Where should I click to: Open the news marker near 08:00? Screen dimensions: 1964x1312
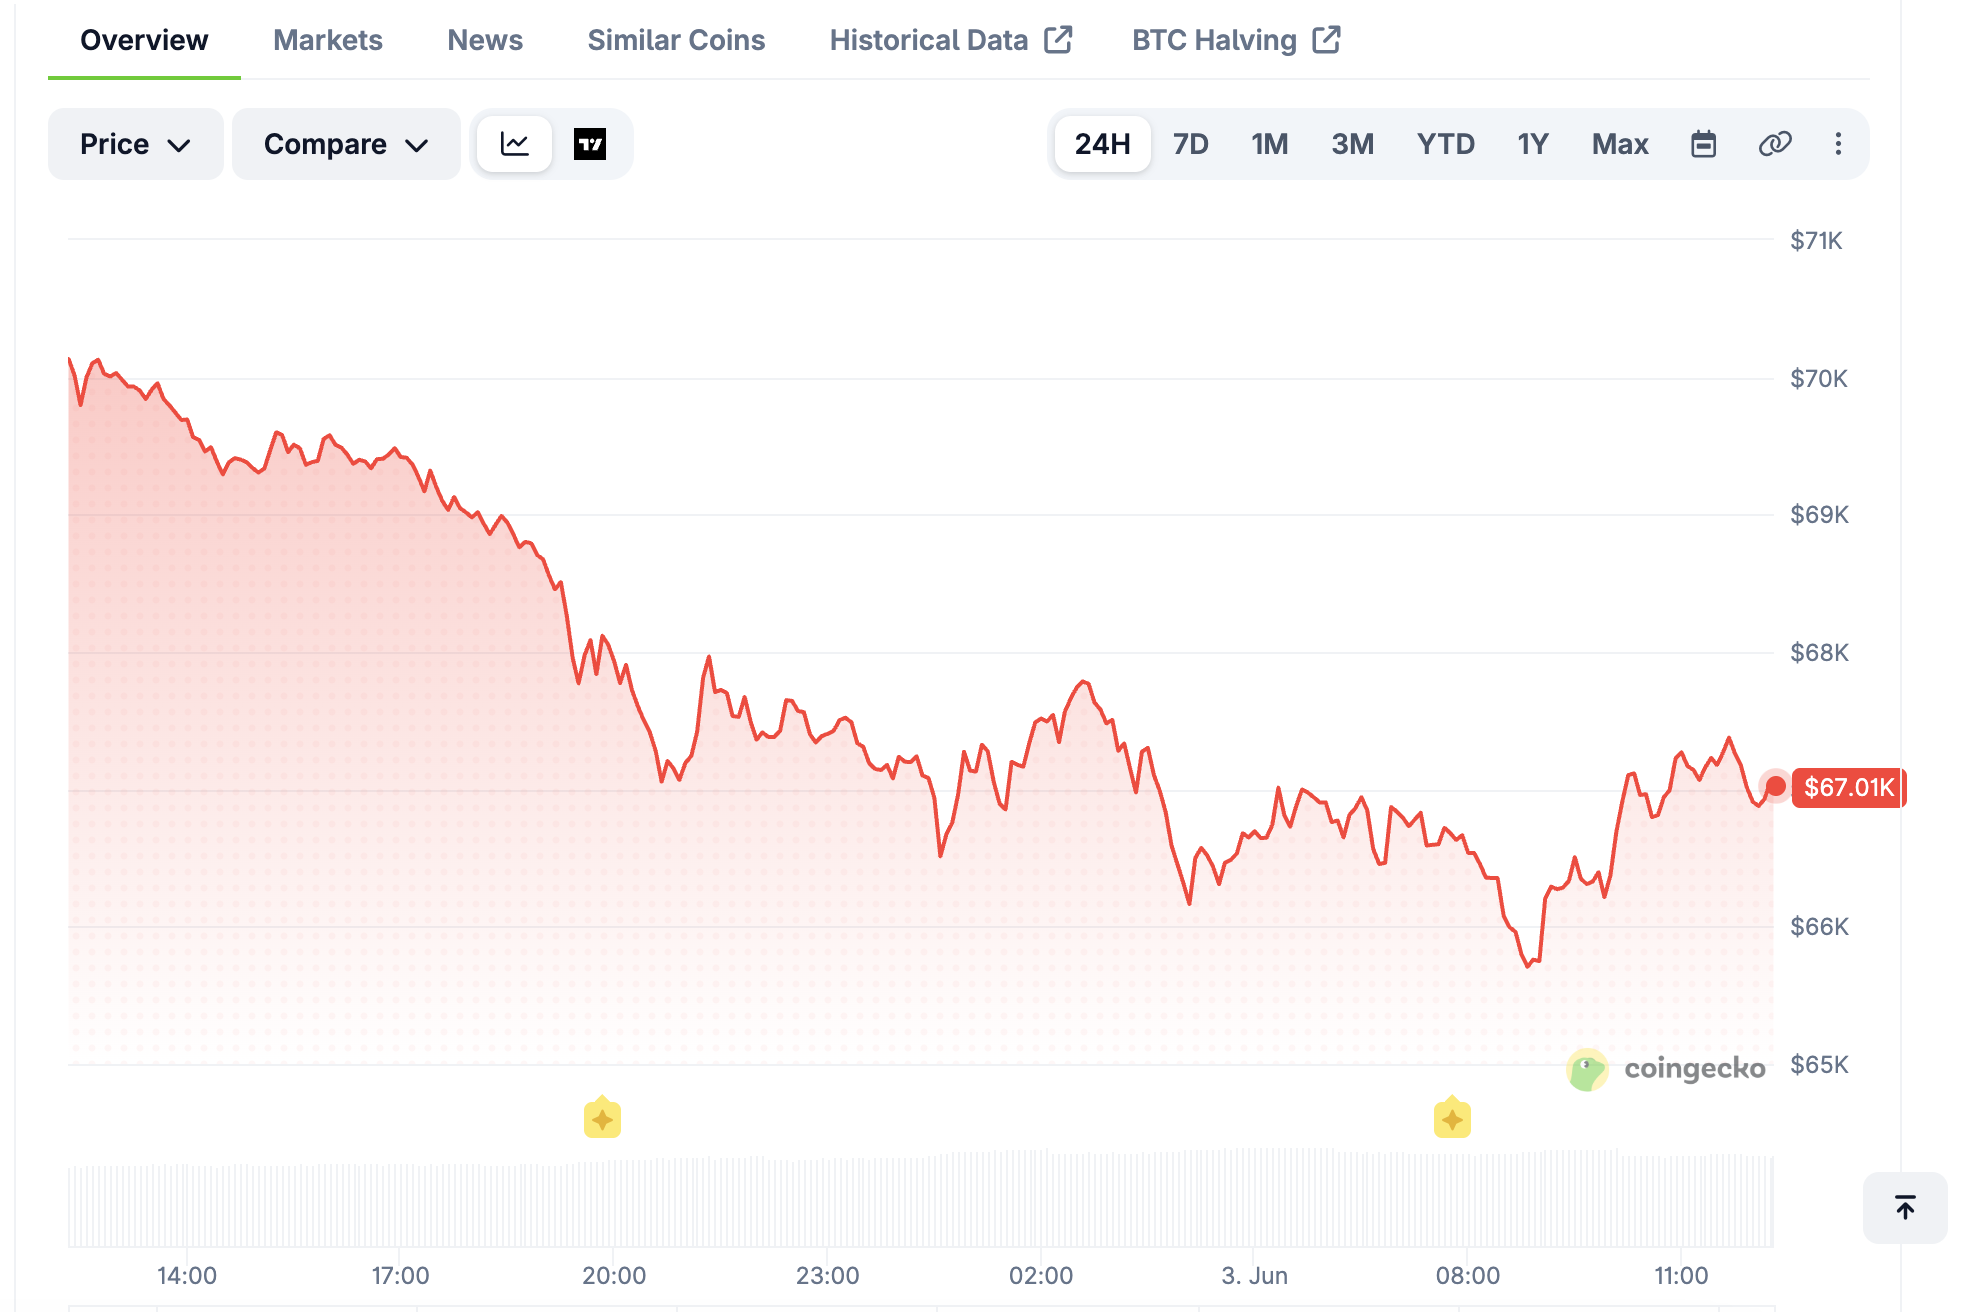click(x=1452, y=1118)
